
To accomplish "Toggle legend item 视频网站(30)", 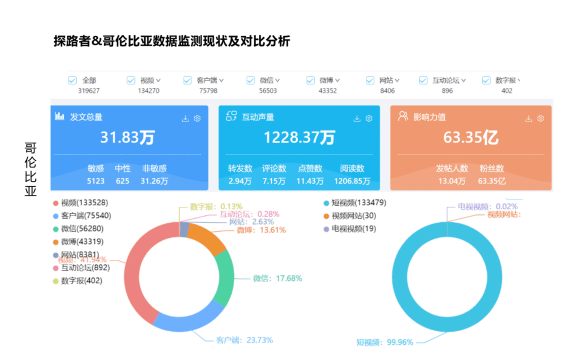I will point(350,216).
